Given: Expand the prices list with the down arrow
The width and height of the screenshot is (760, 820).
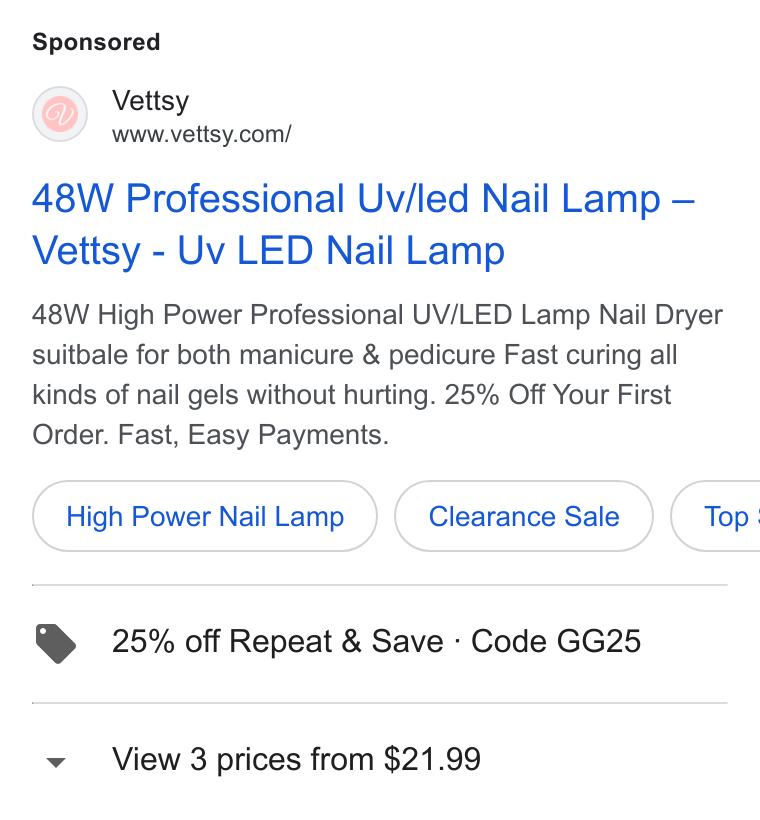Looking at the screenshot, I should coord(56,762).
